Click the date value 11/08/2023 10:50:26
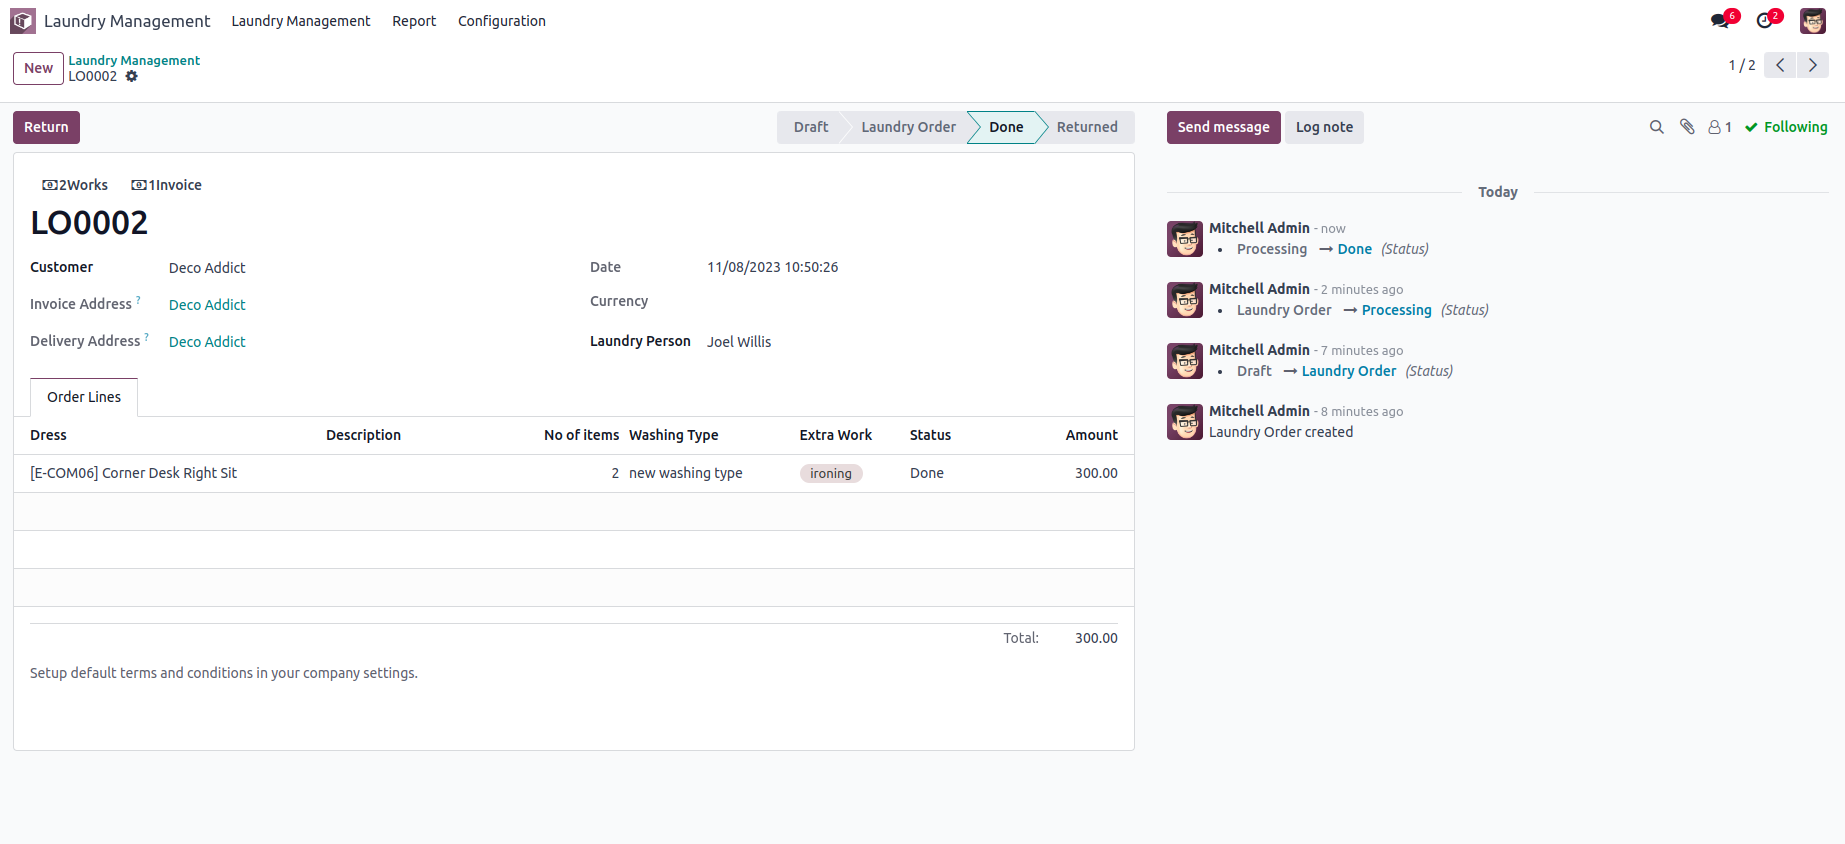1845x844 pixels. 772,267
